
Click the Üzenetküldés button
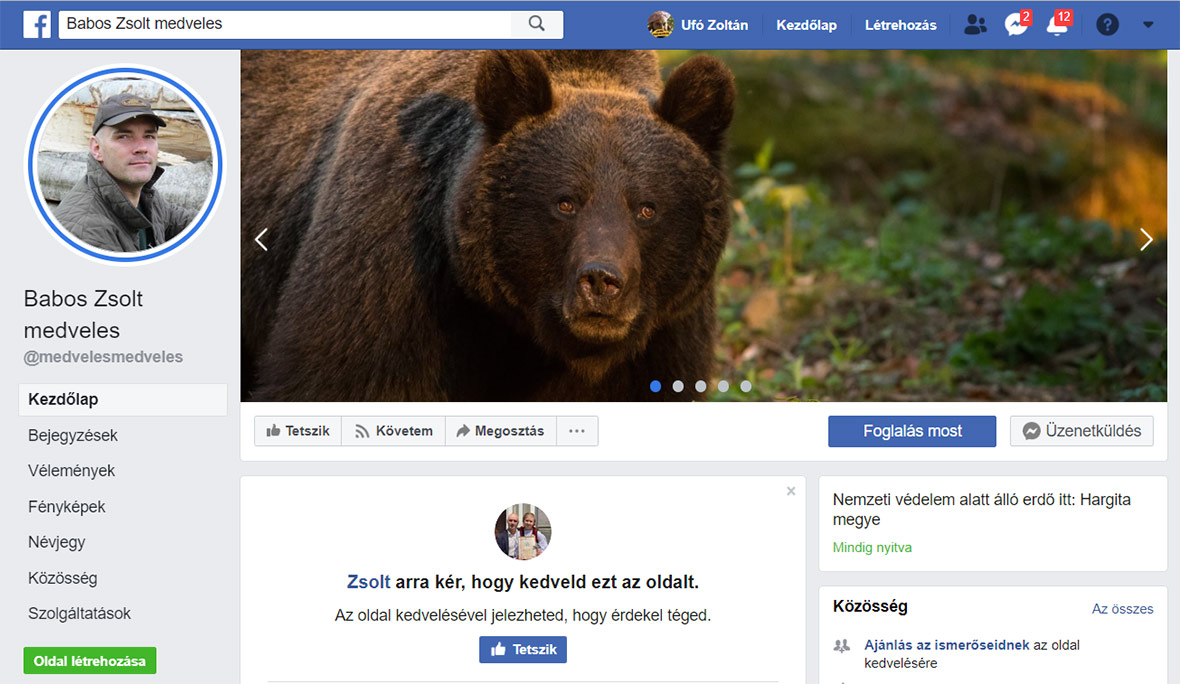tap(1082, 431)
